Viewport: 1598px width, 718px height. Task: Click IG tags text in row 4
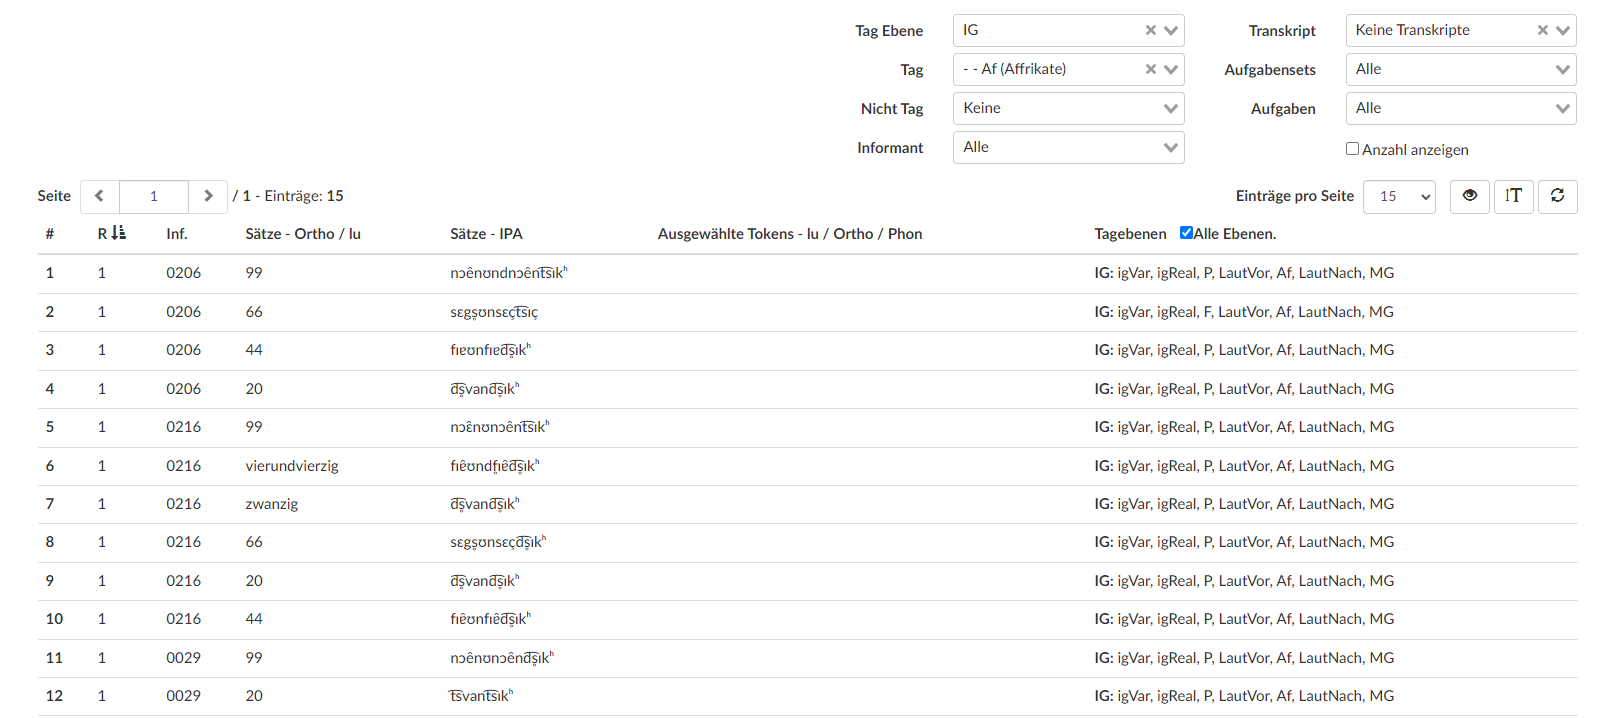(1244, 389)
